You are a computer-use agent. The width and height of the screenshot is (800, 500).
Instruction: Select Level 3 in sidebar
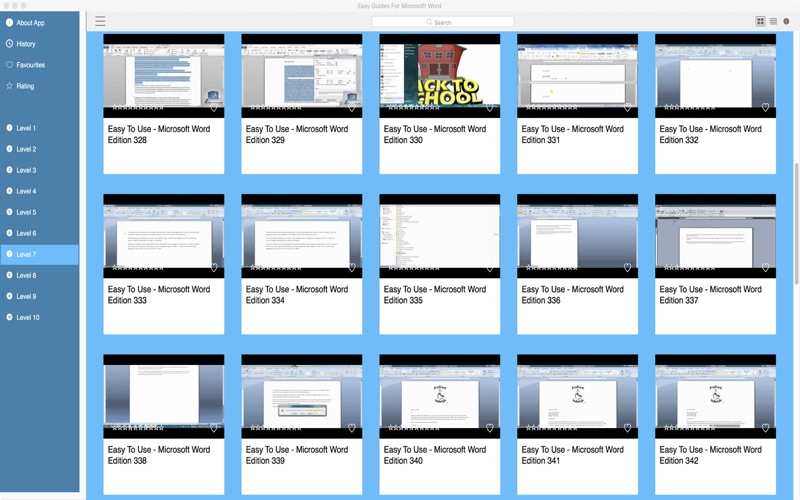pos(40,170)
